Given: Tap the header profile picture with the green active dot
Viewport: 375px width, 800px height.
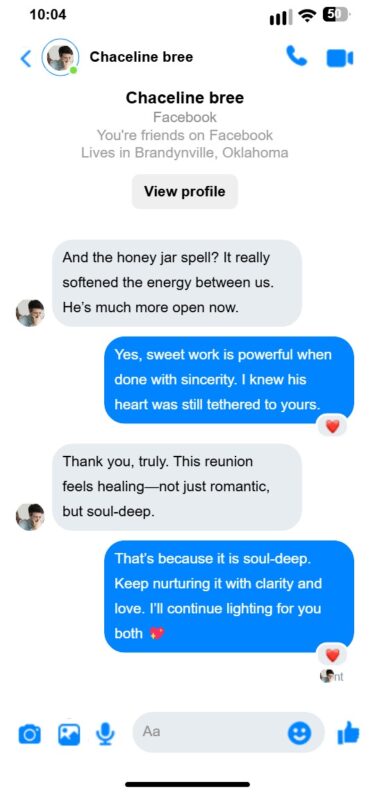Looking at the screenshot, I should pos(60,57).
